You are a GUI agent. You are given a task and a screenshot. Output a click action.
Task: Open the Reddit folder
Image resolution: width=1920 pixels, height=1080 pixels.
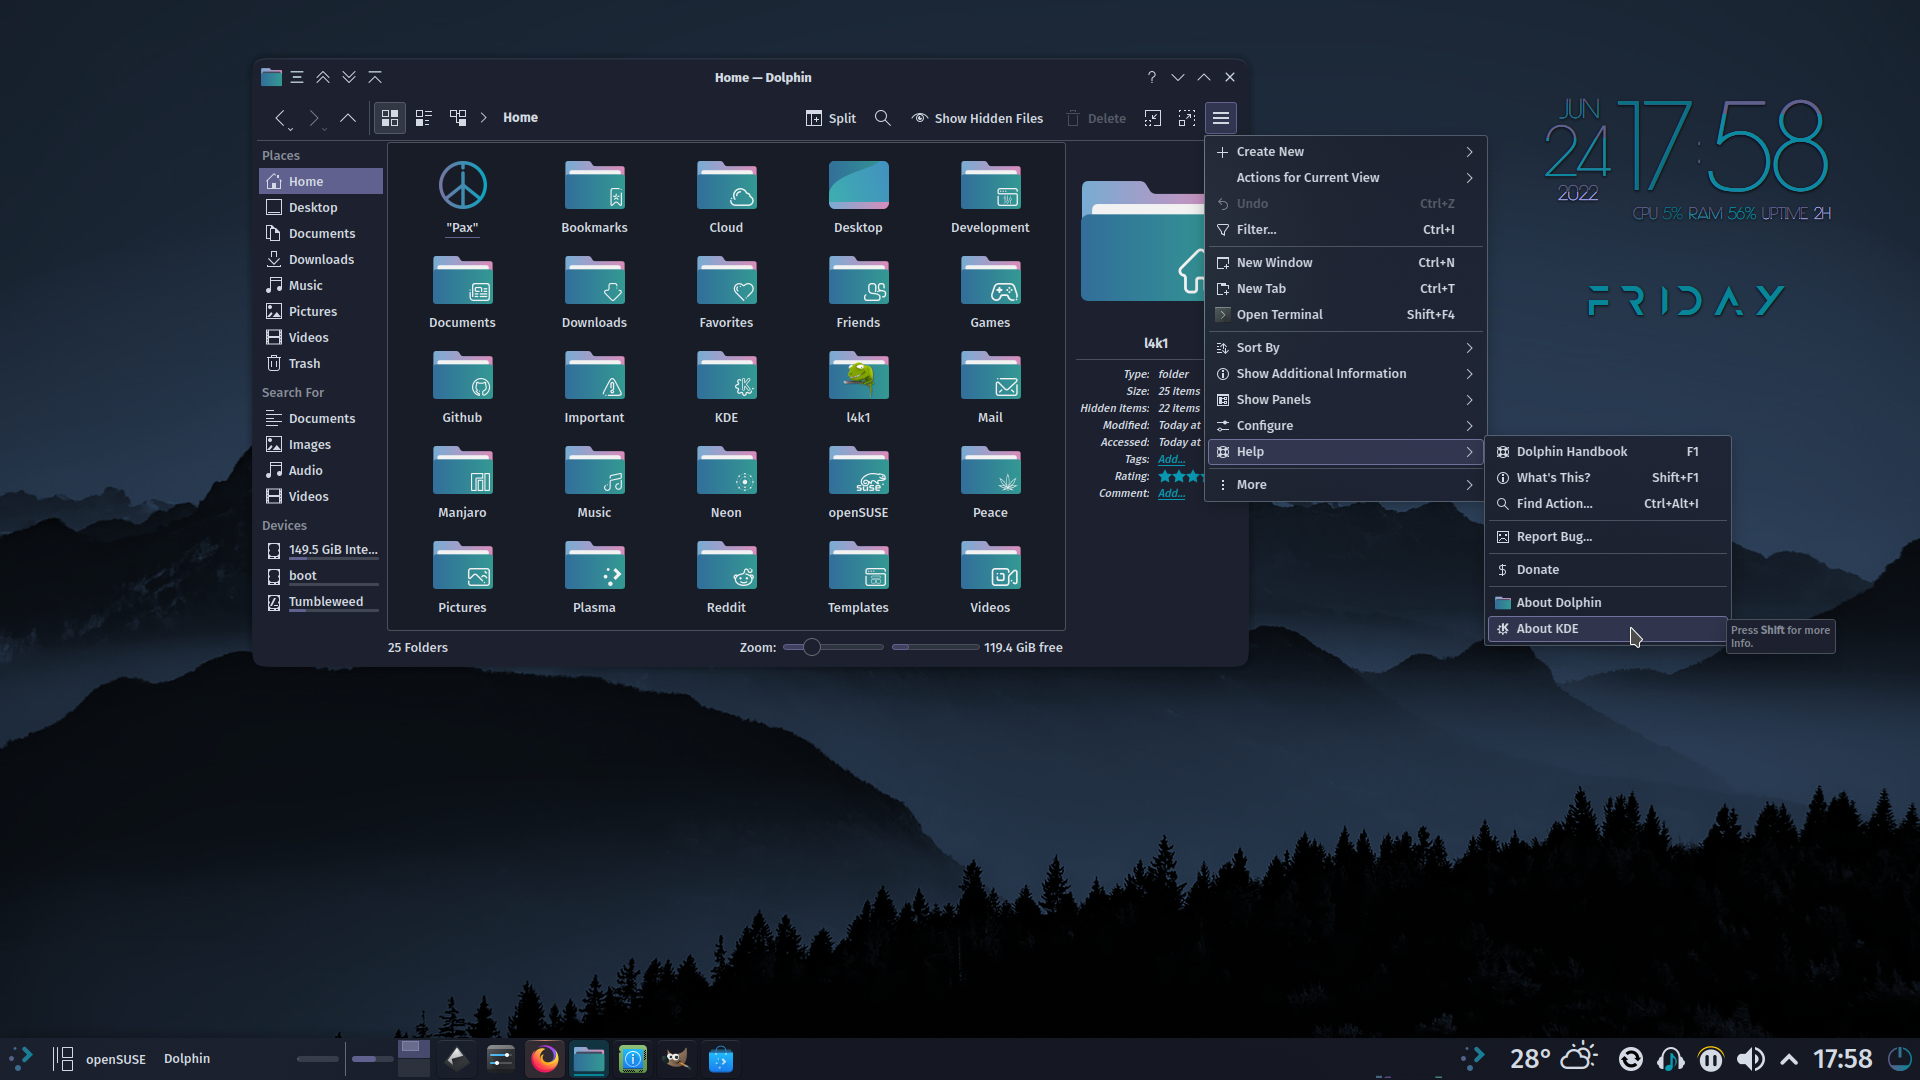pyautogui.click(x=726, y=577)
